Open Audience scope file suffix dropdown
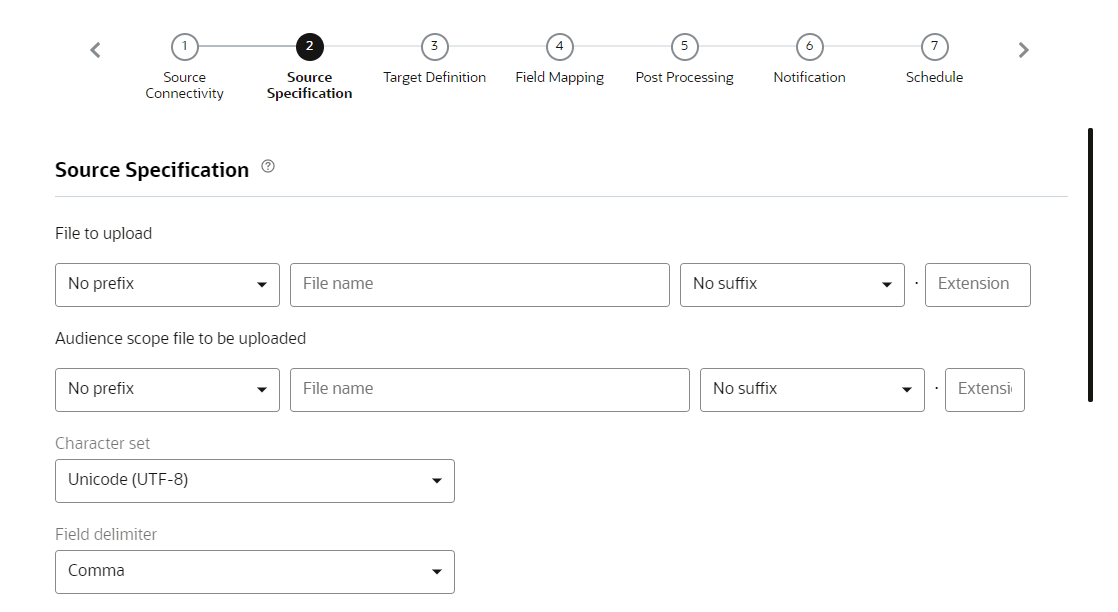1118x612 pixels. coord(812,390)
